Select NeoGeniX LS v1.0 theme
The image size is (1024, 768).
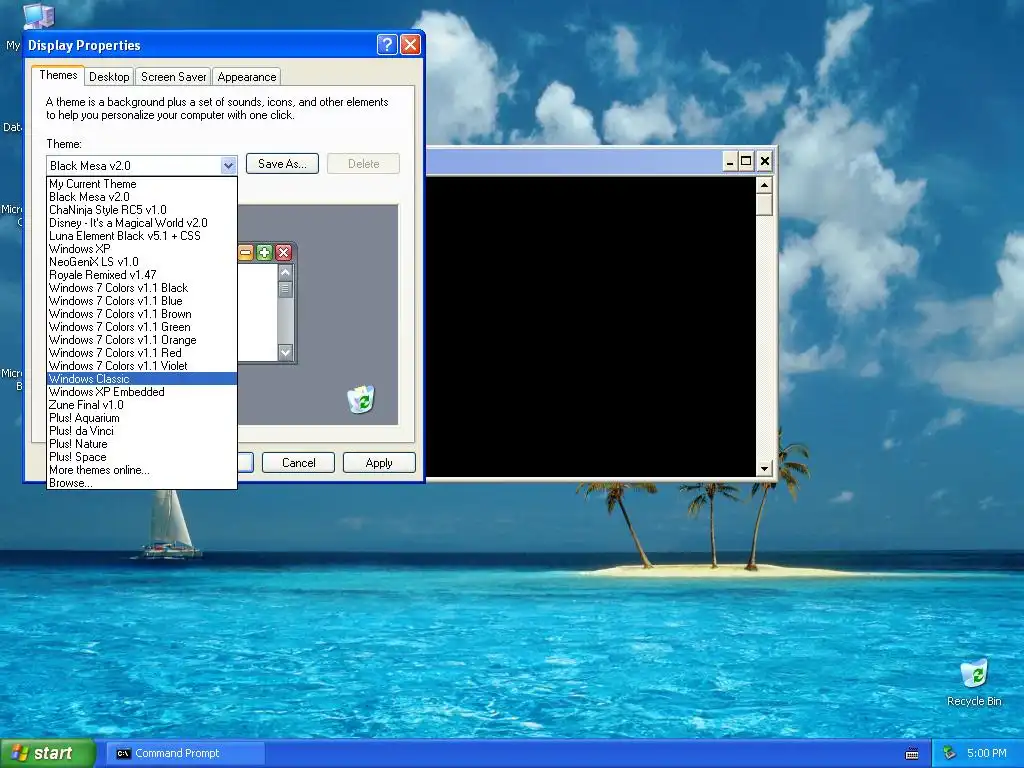[142, 262]
